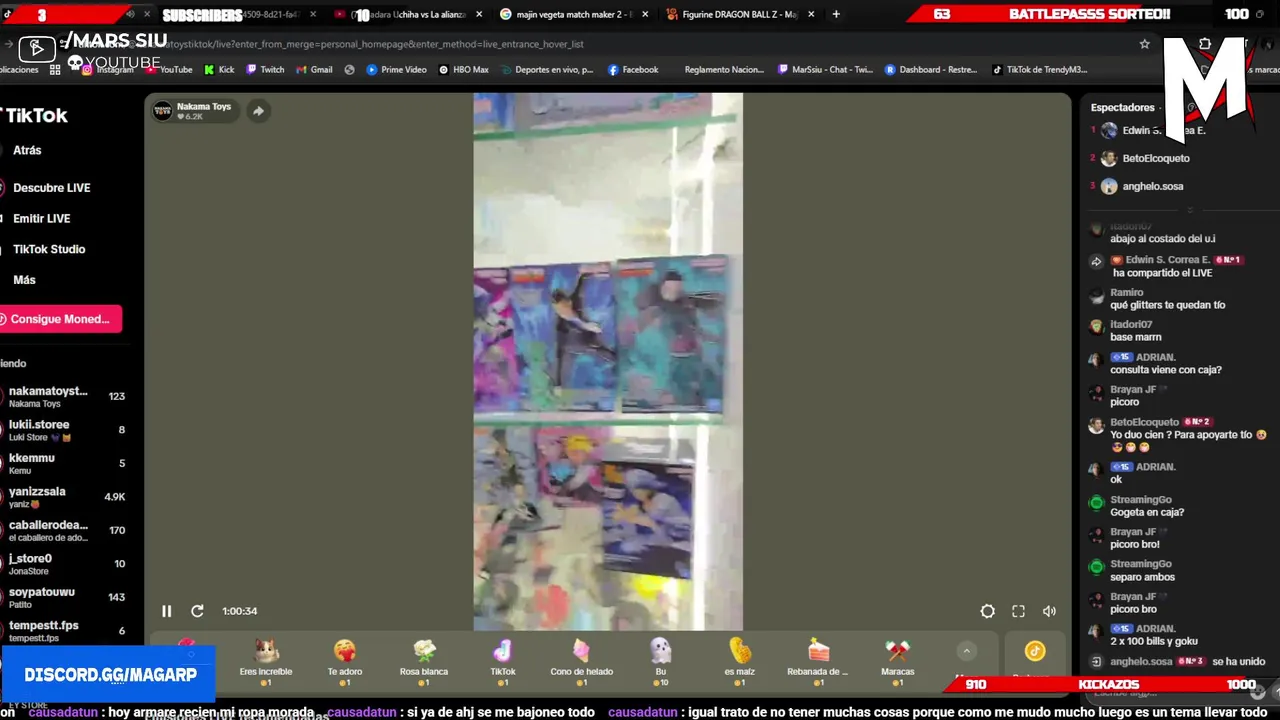The width and height of the screenshot is (1280, 720).
Task: Click Ramiro's 'qué glitters te quedan tío' comment
Action: click(x=1167, y=305)
